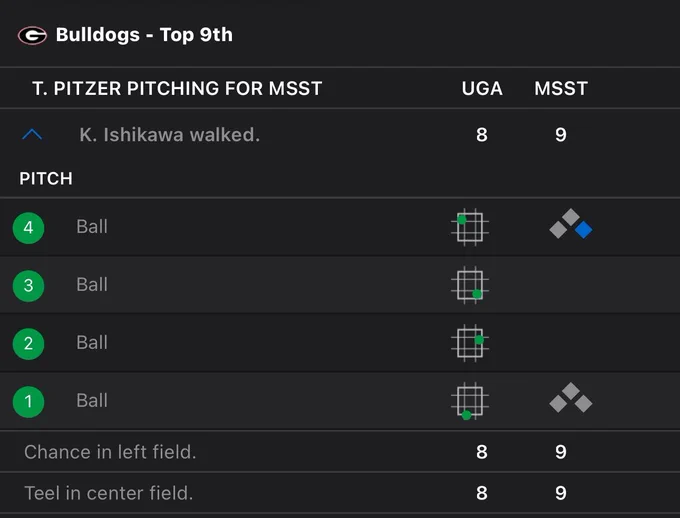Screen dimensions: 680x518
Task: Click base diamond showing runner on first
Action: click(x=571, y=224)
